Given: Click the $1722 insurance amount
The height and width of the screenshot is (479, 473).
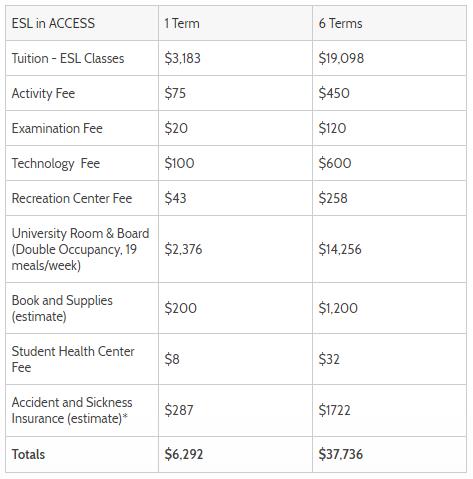Looking at the screenshot, I should click(334, 410).
